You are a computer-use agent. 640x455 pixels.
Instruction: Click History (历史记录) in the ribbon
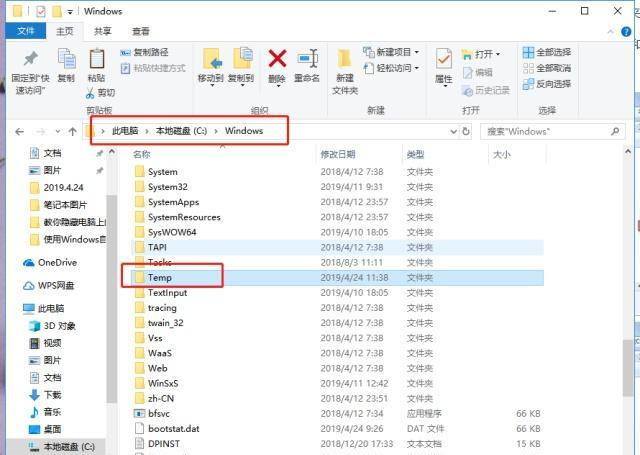[x=486, y=90]
